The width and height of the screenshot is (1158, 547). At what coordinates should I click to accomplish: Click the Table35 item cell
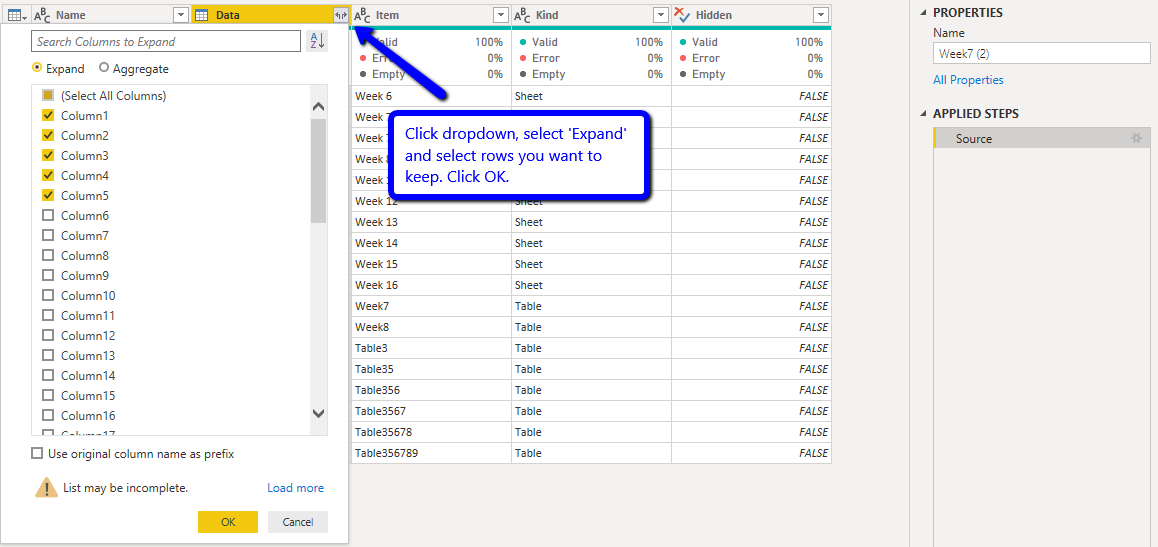(x=431, y=368)
